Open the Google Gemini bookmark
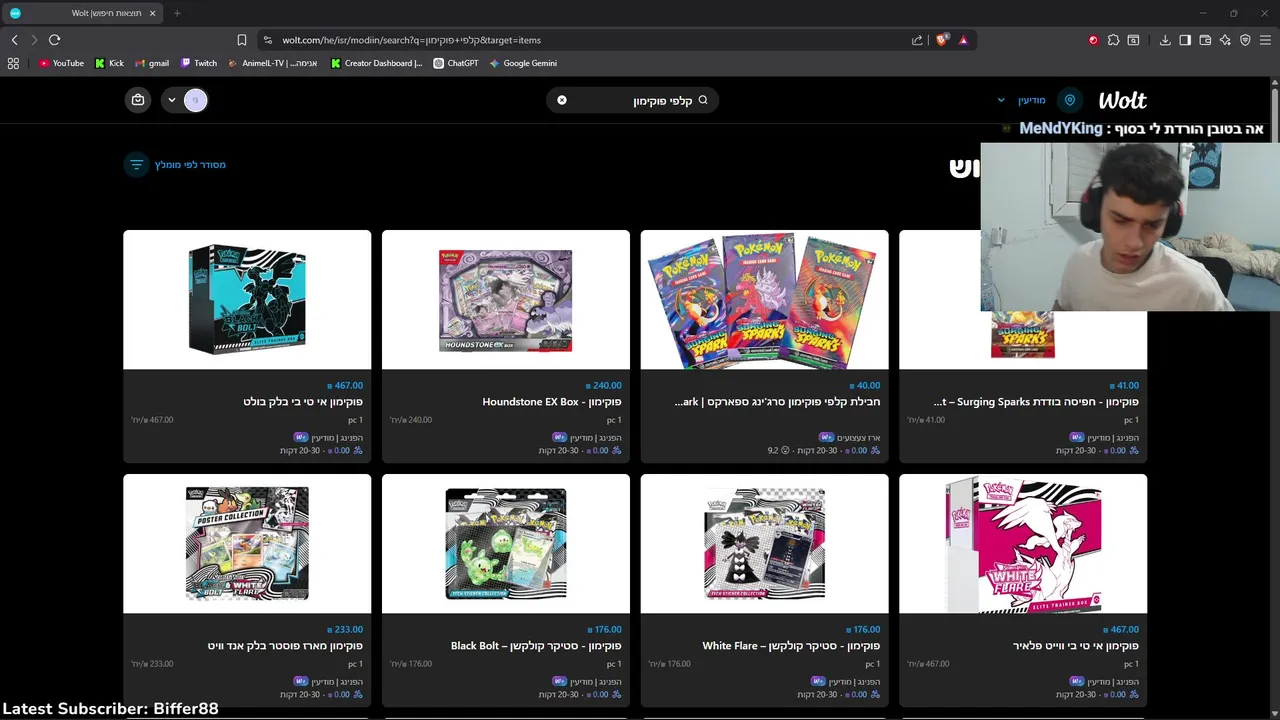This screenshot has height=720, width=1280. point(523,63)
